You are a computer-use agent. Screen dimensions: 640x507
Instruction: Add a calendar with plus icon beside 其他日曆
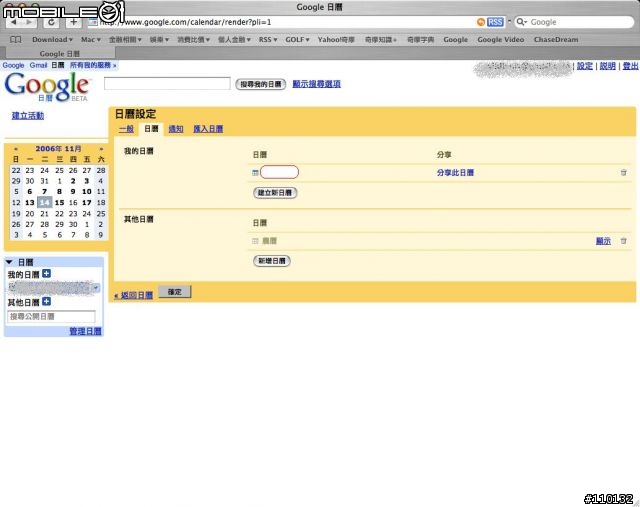(x=47, y=302)
